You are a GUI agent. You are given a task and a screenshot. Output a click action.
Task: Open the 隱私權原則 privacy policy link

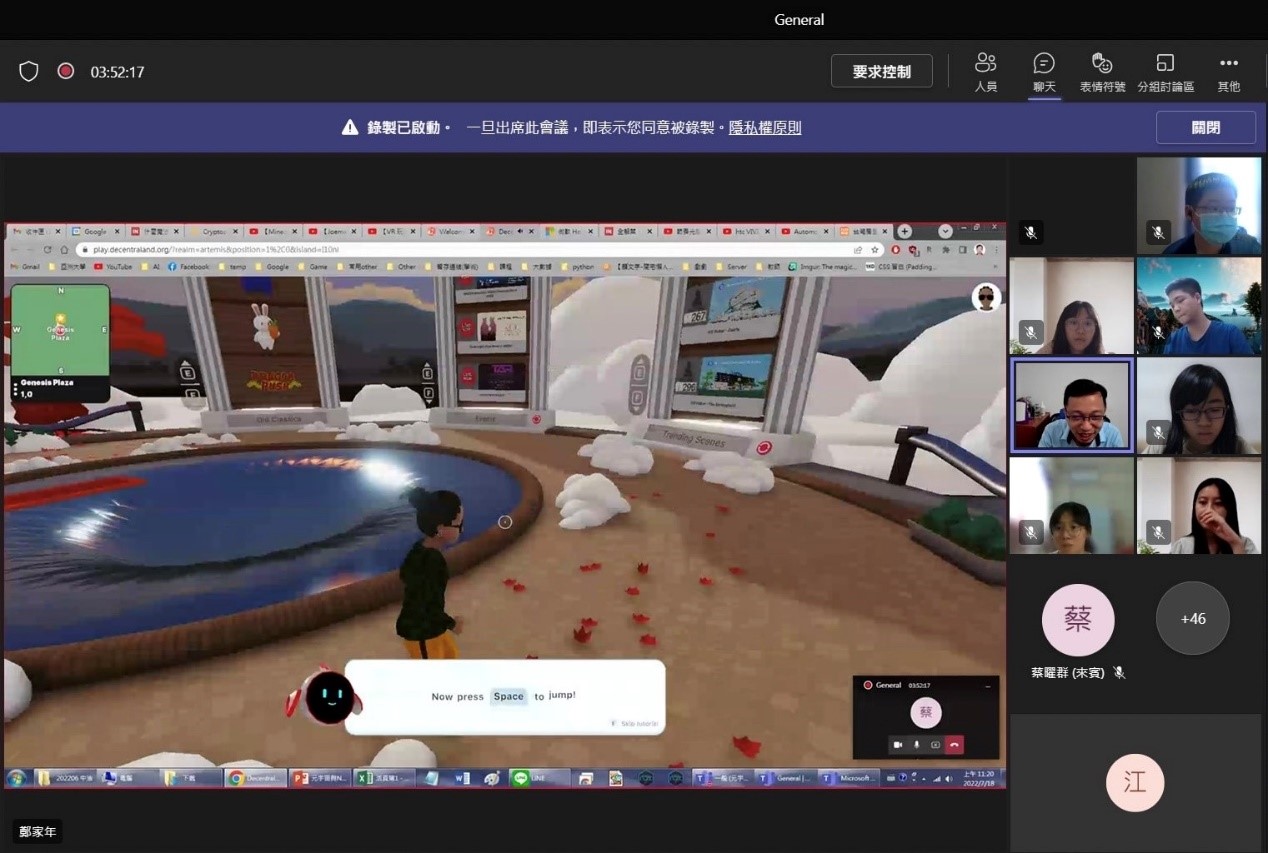765,128
